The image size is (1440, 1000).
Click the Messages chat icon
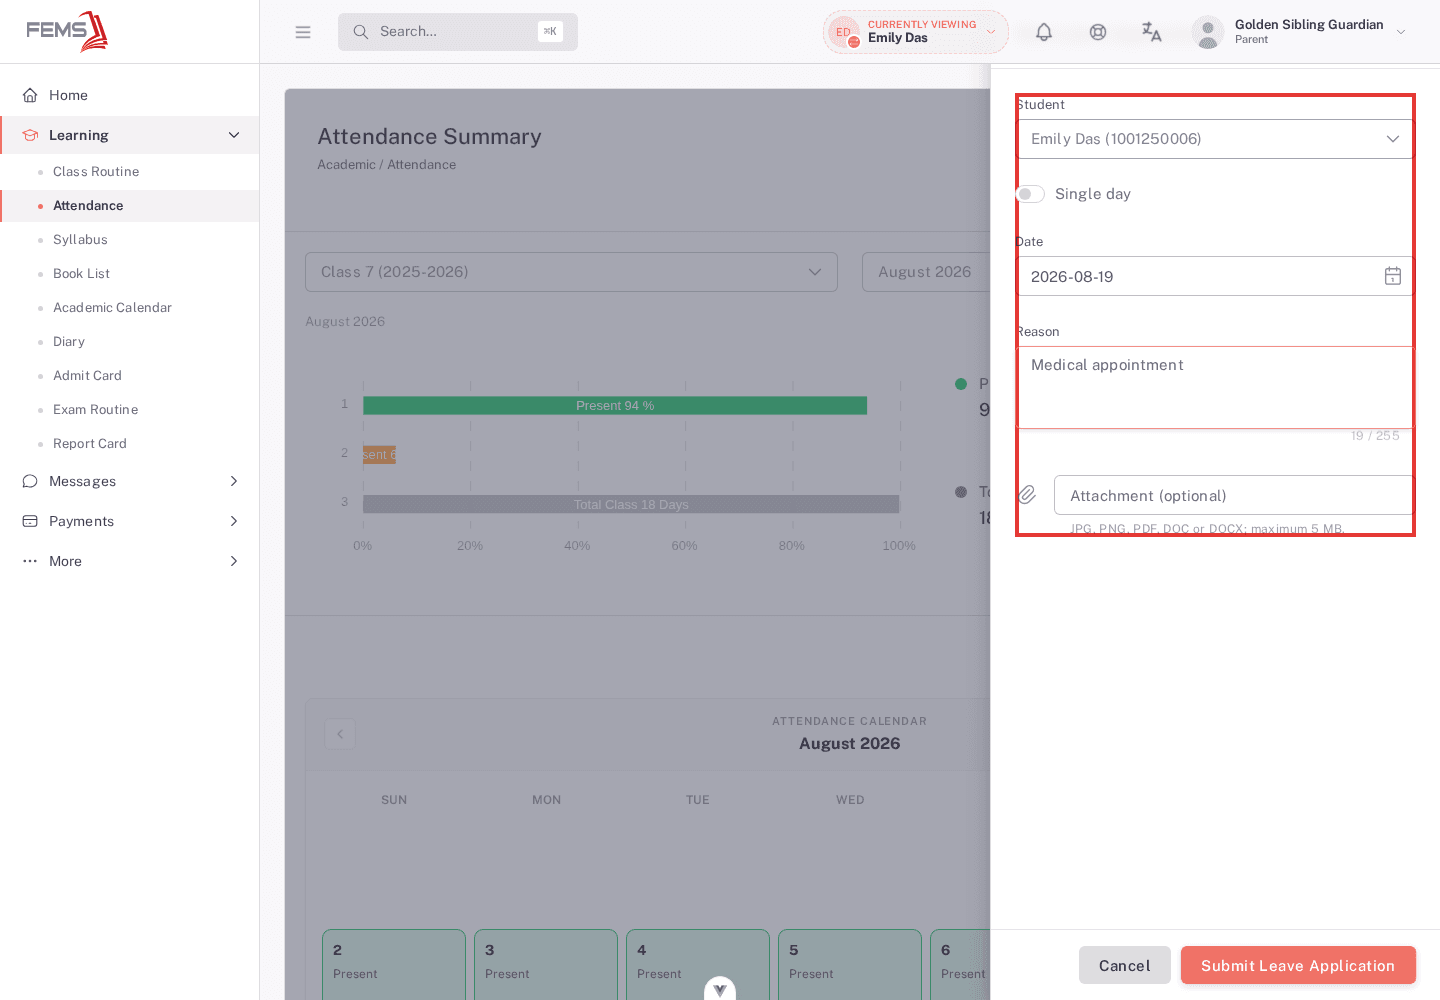[30, 481]
